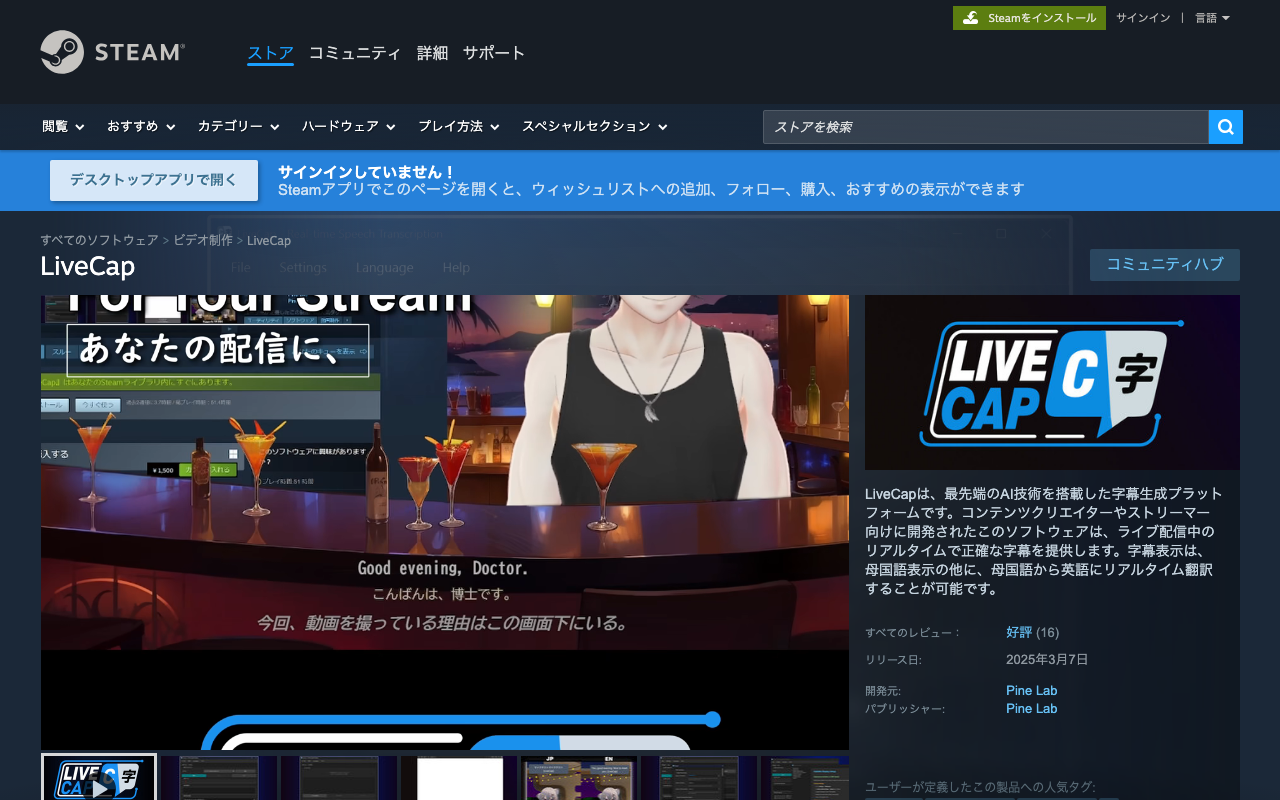This screenshot has height=800, width=1280.
Task: Open the コミュニティ tab
Action: pyautogui.click(x=355, y=53)
